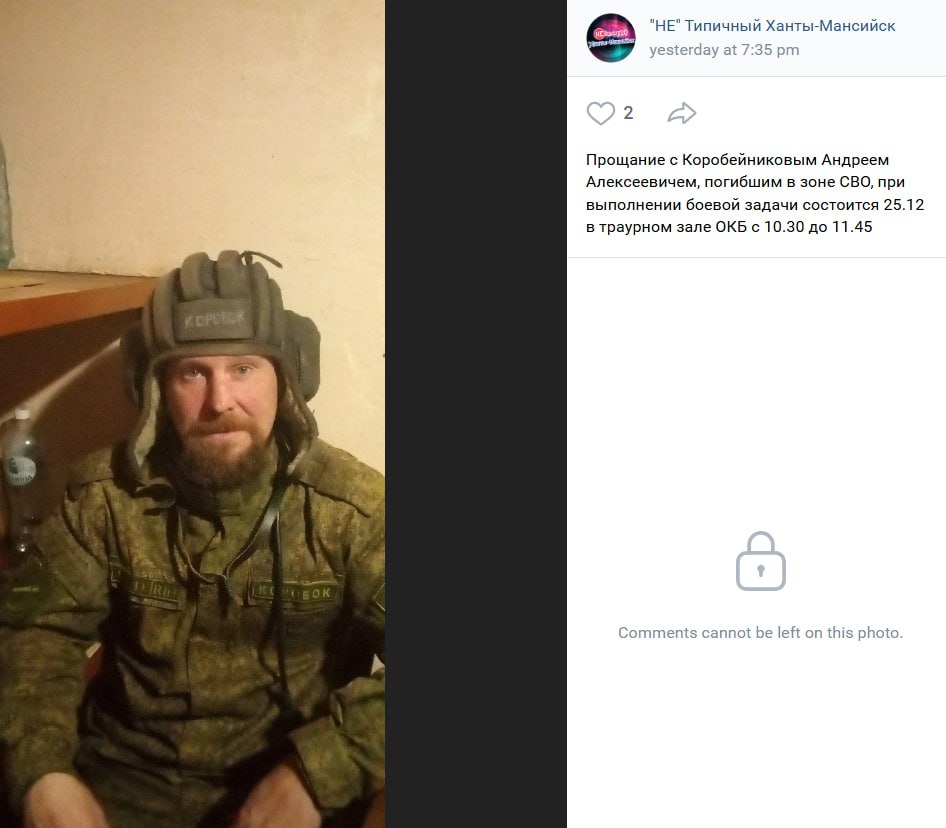
Task: Click the helmet name patch in photo
Action: pos(214,319)
